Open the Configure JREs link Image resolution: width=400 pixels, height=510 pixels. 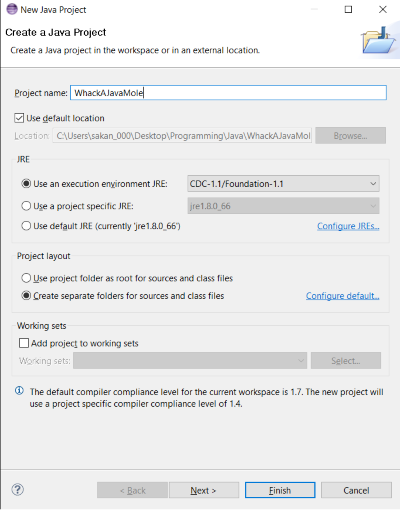click(x=348, y=226)
